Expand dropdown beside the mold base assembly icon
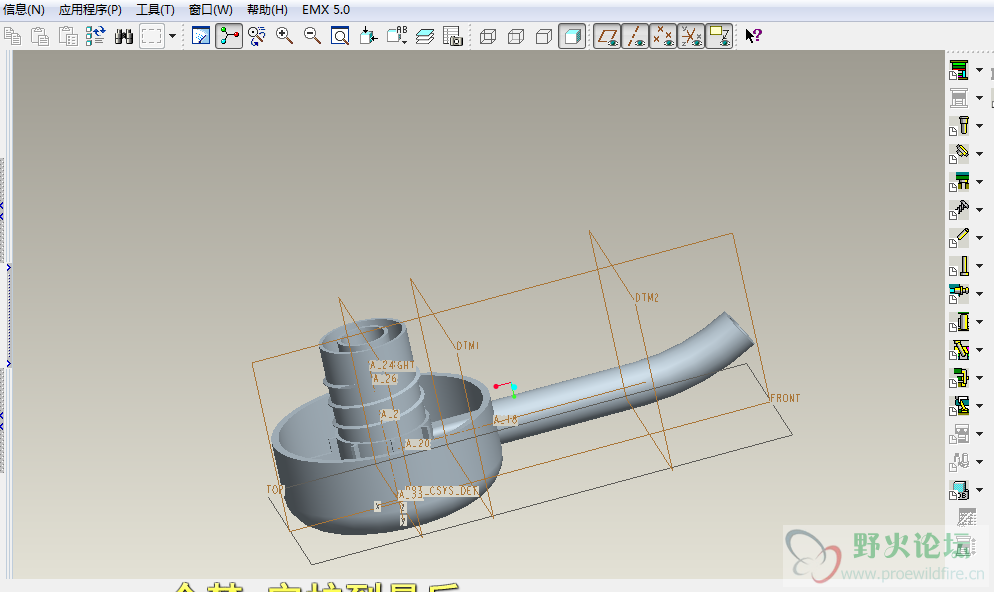This screenshot has height=592, width=994. coord(979,70)
